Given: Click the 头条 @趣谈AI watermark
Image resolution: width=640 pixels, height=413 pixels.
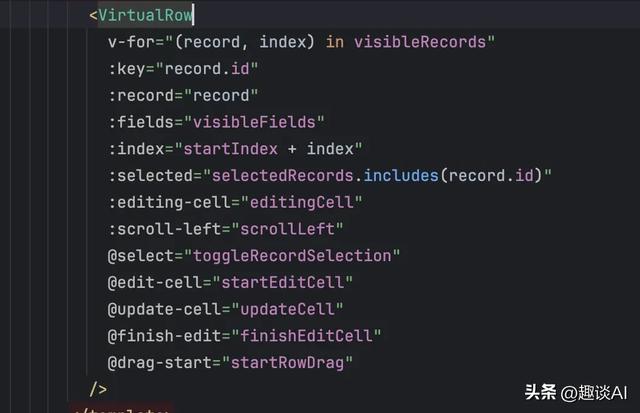Looking at the screenshot, I should point(576,393).
